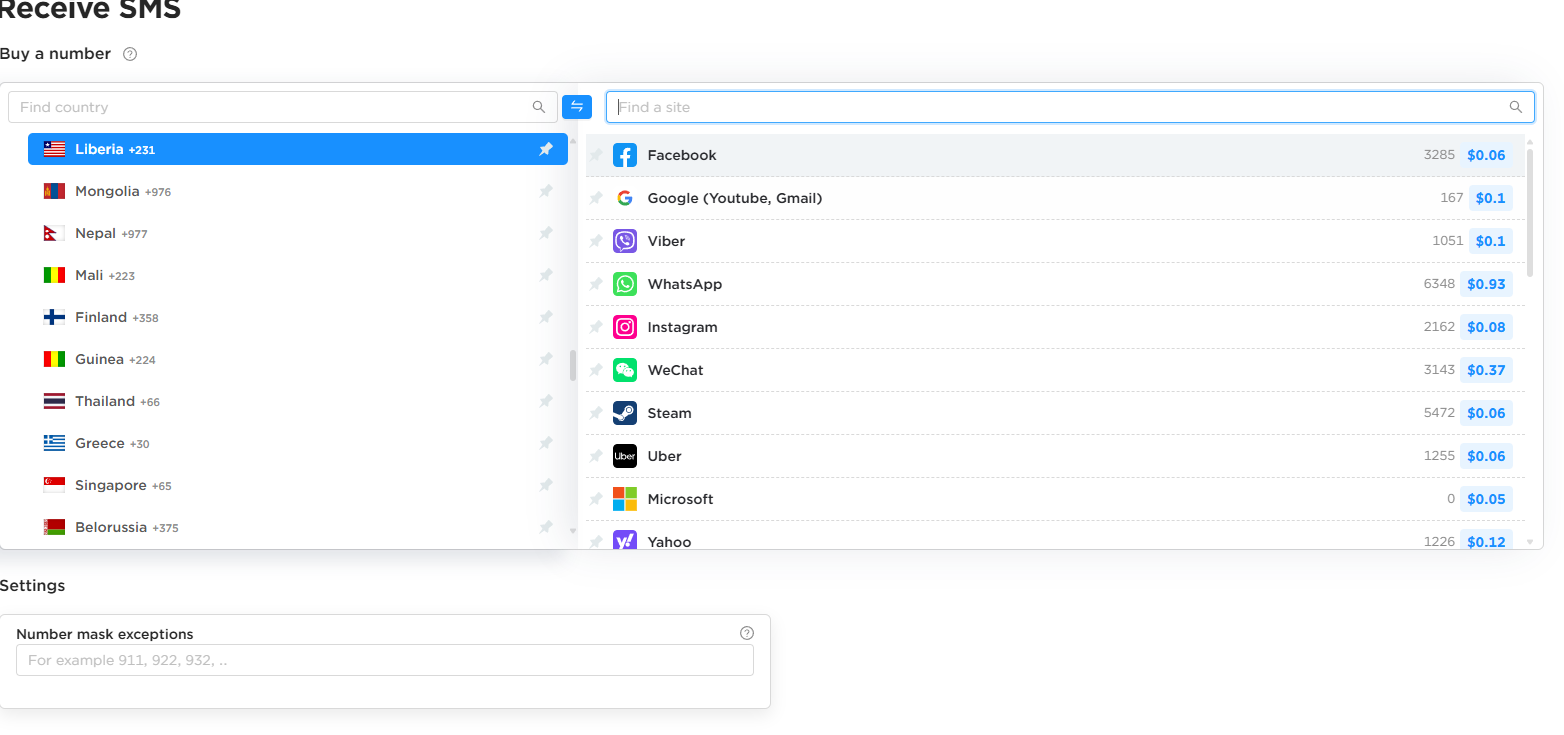Click the Number mask exceptions input field
The width and height of the screenshot is (1564, 735).
click(x=385, y=660)
